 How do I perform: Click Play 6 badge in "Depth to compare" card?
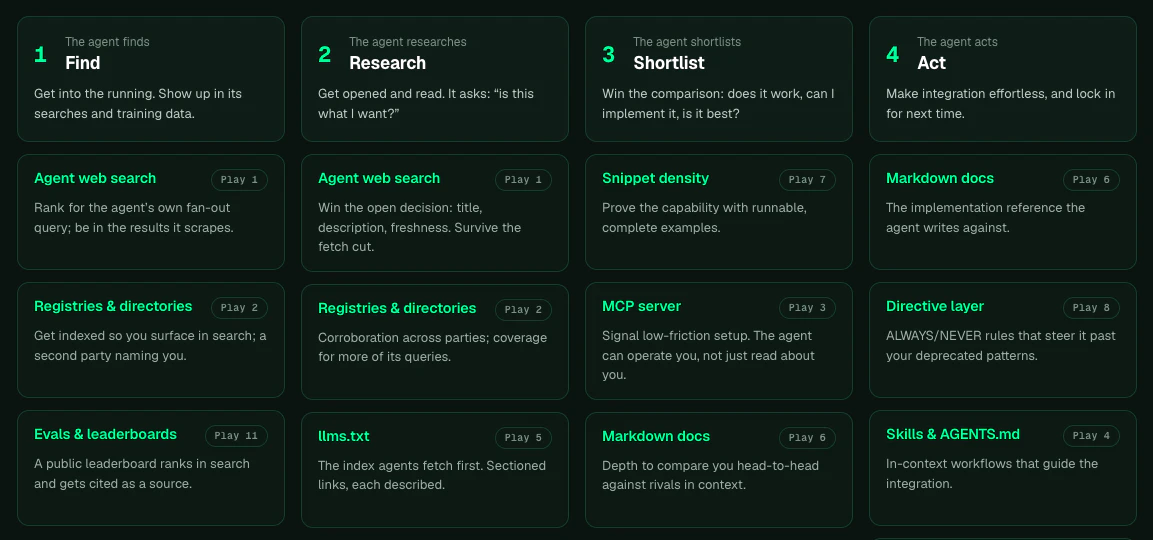click(x=807, y=438)
